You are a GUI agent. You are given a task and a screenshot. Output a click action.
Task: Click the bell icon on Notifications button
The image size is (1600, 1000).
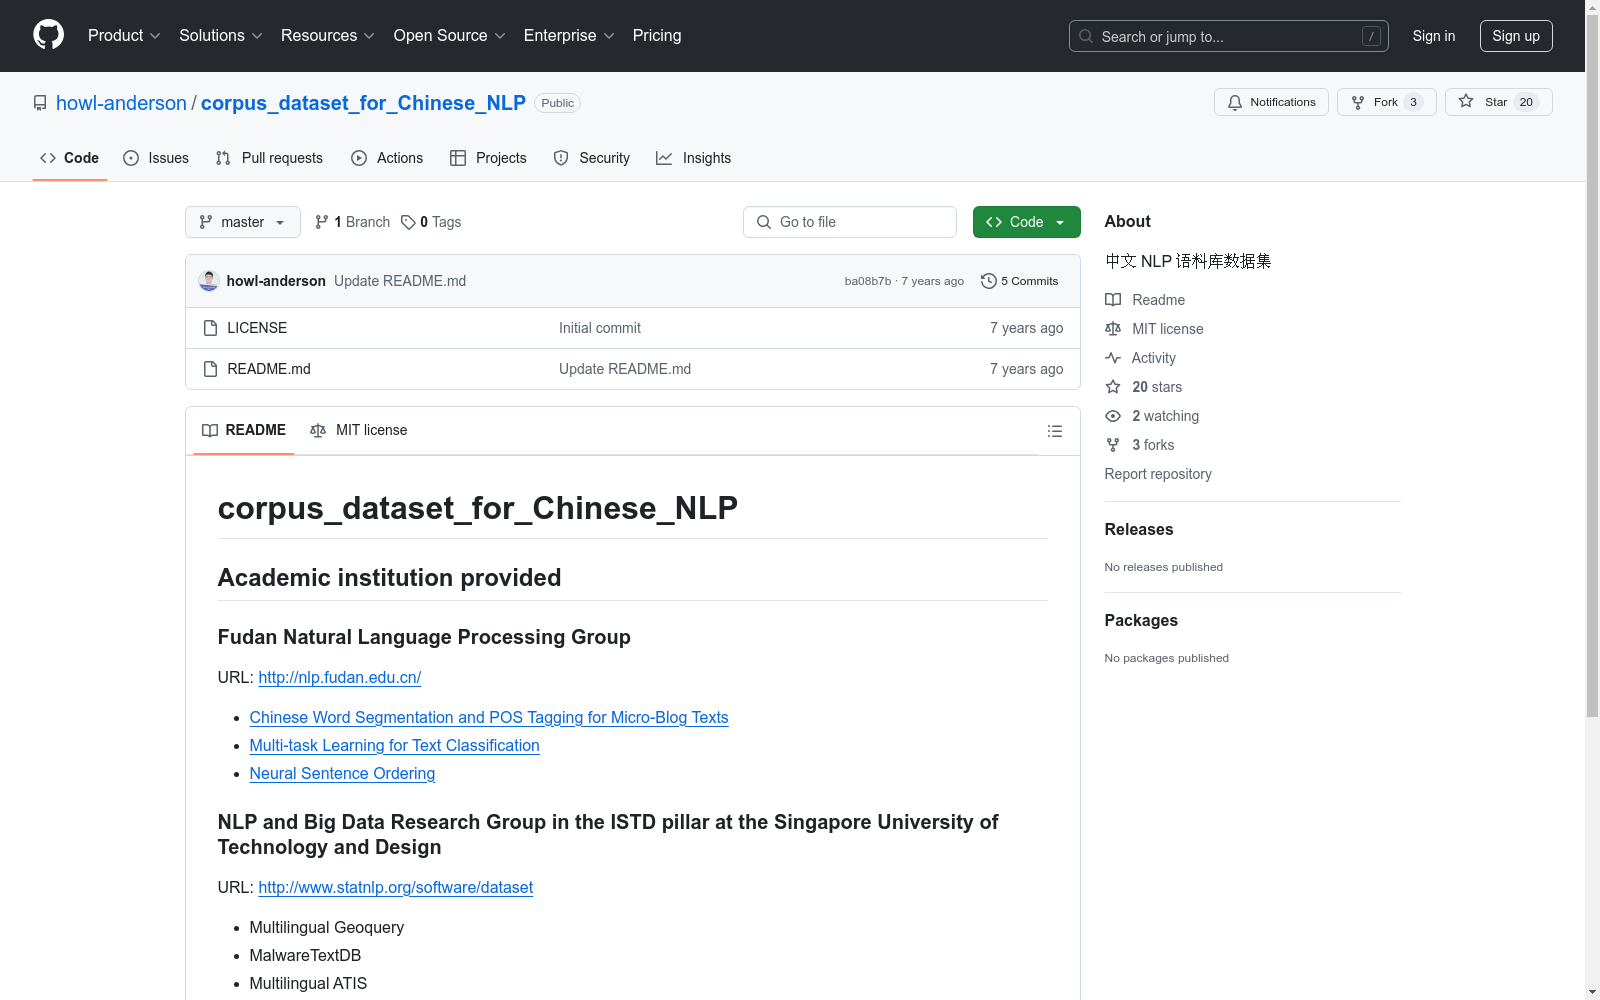click(x=1235, y=102)
